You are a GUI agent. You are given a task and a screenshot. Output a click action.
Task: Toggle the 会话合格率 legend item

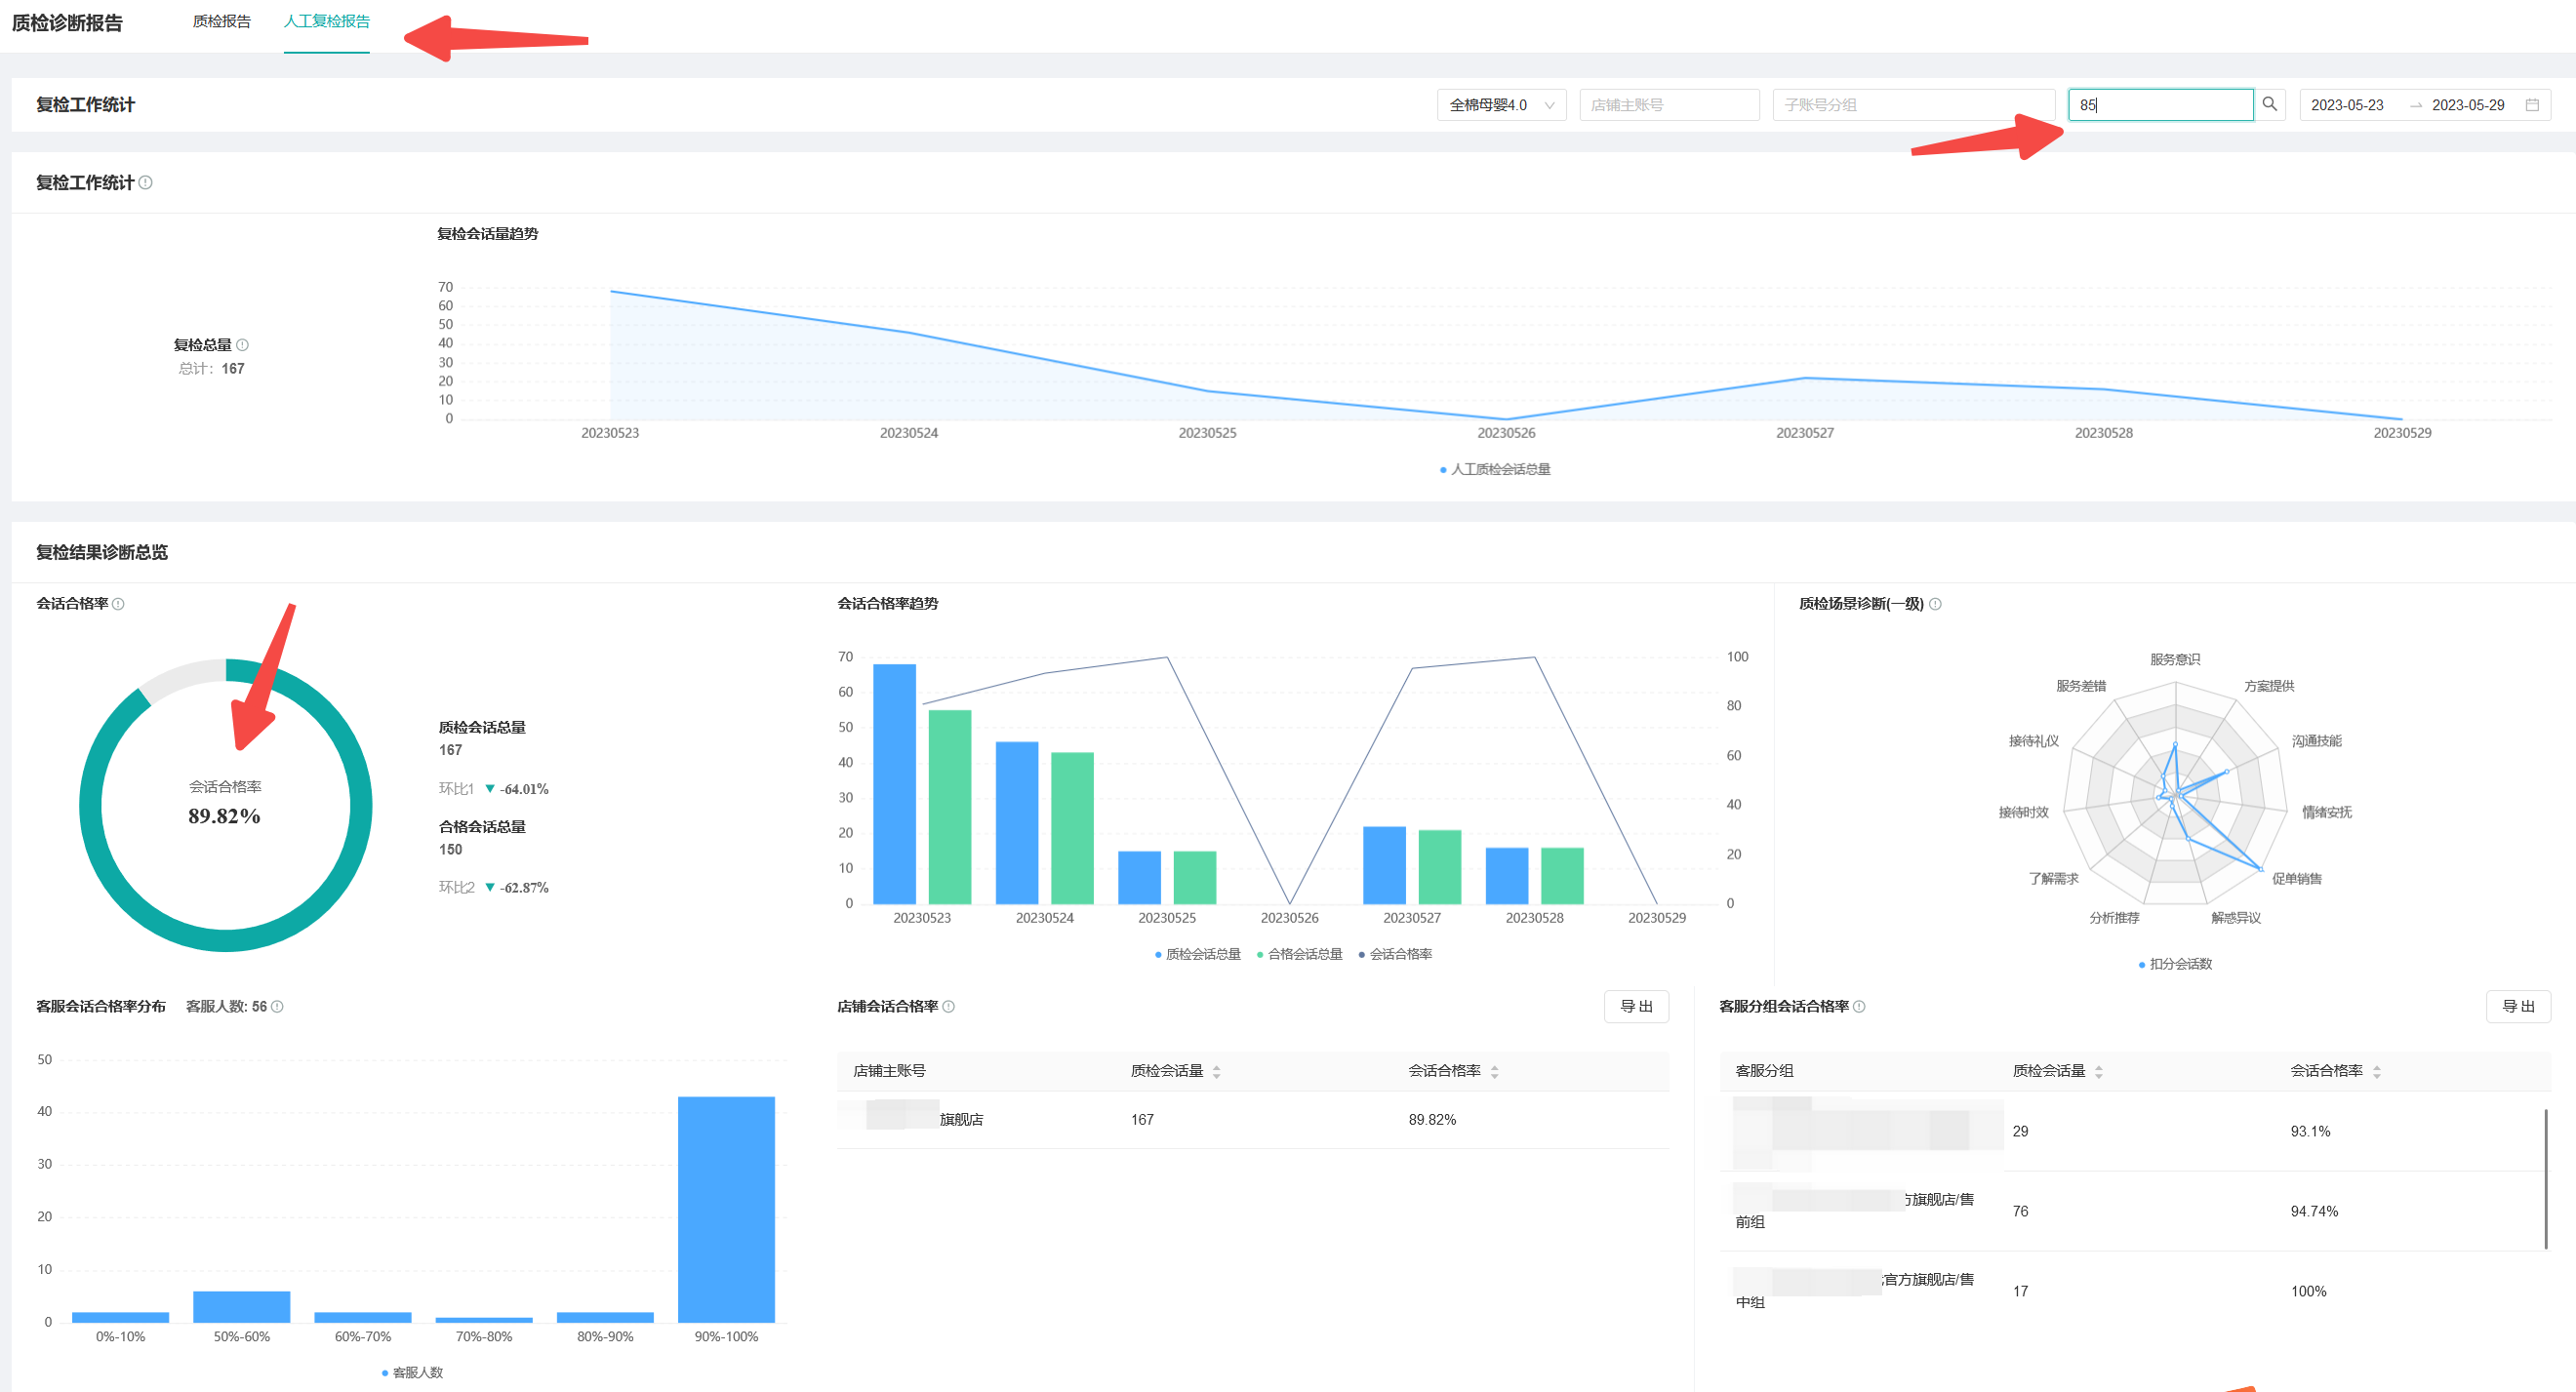pyautogui.click(x=1395, y=954)
